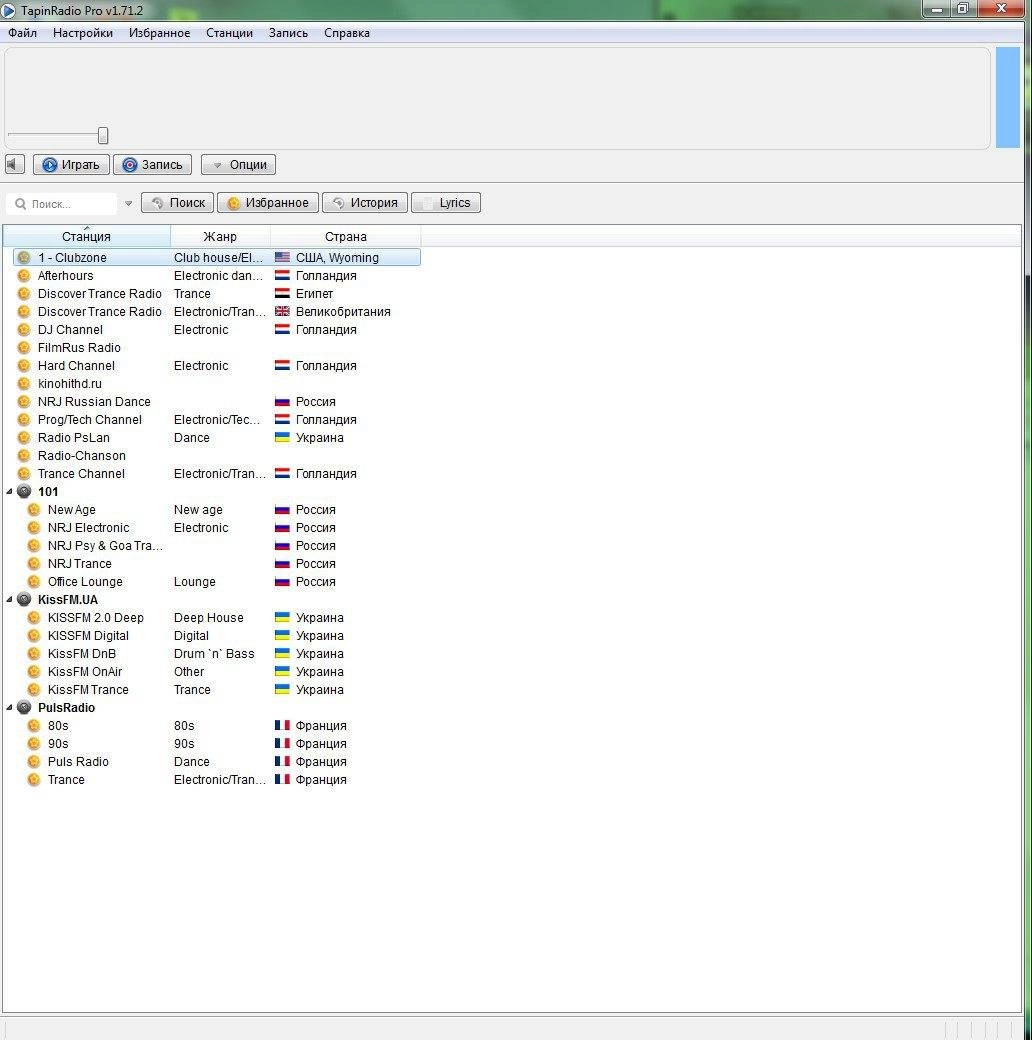Select KISSFM 2.0 Deep station
The image size is (1032, 1040).
pos(96,618)
